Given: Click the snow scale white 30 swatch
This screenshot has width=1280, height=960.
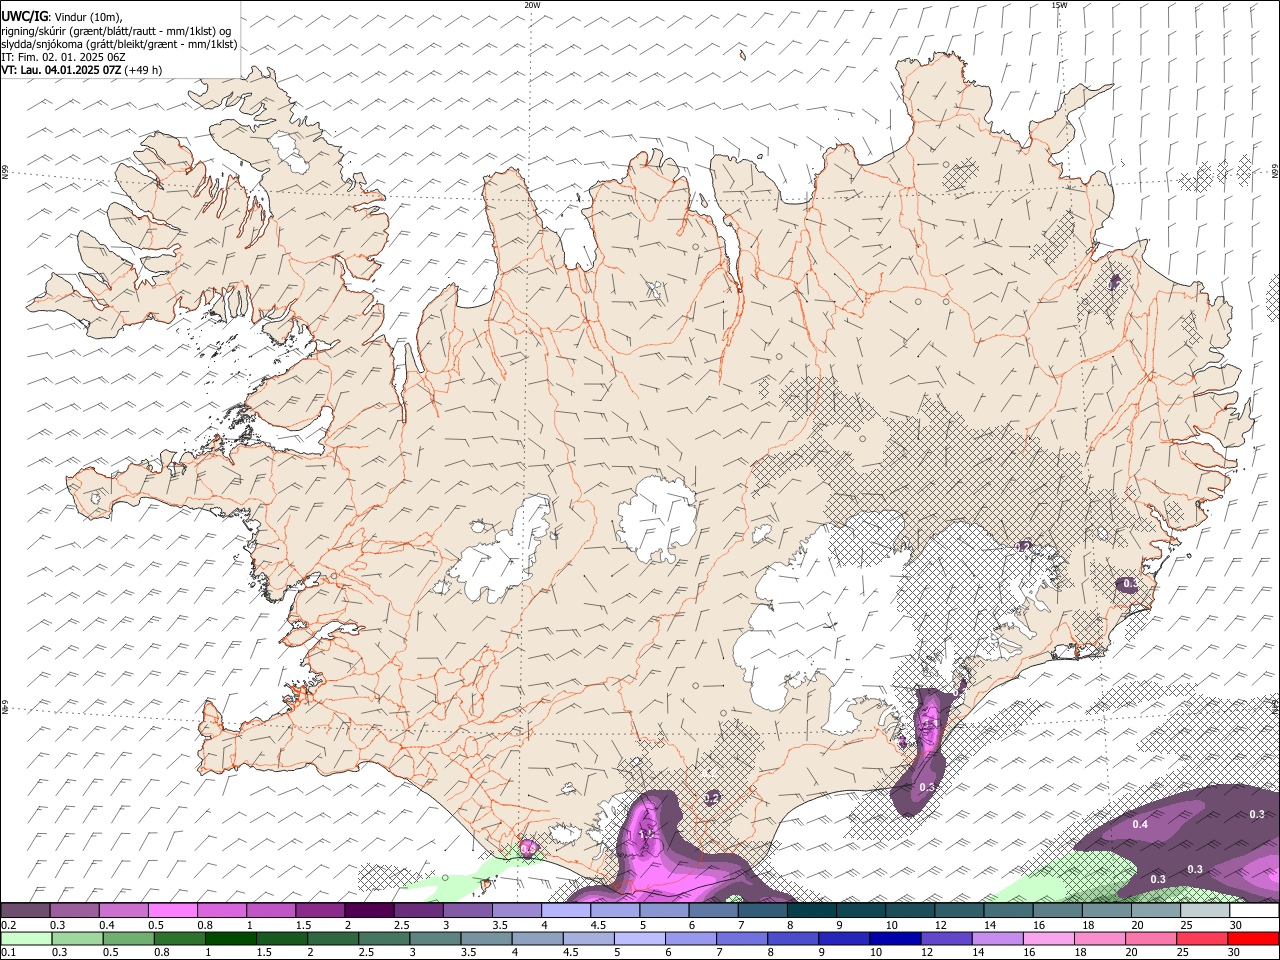Looking at the screenshot, I should [x=1255, y=910].
